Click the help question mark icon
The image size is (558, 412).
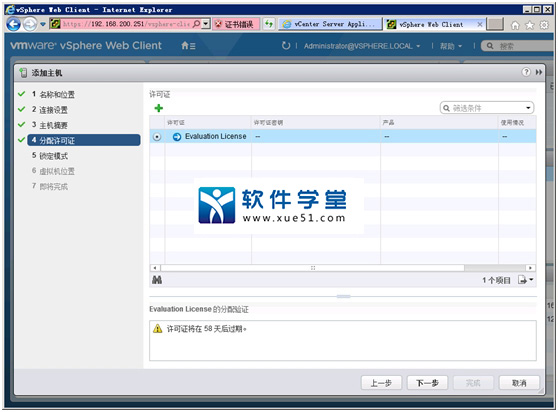pos(526,72)
